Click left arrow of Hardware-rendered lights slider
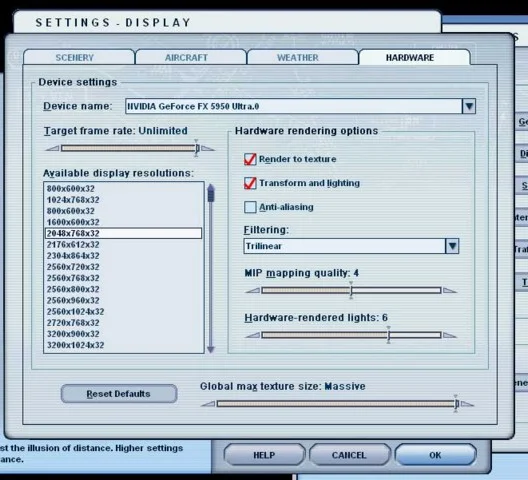The image size is (528, 480). coord(253,335)
